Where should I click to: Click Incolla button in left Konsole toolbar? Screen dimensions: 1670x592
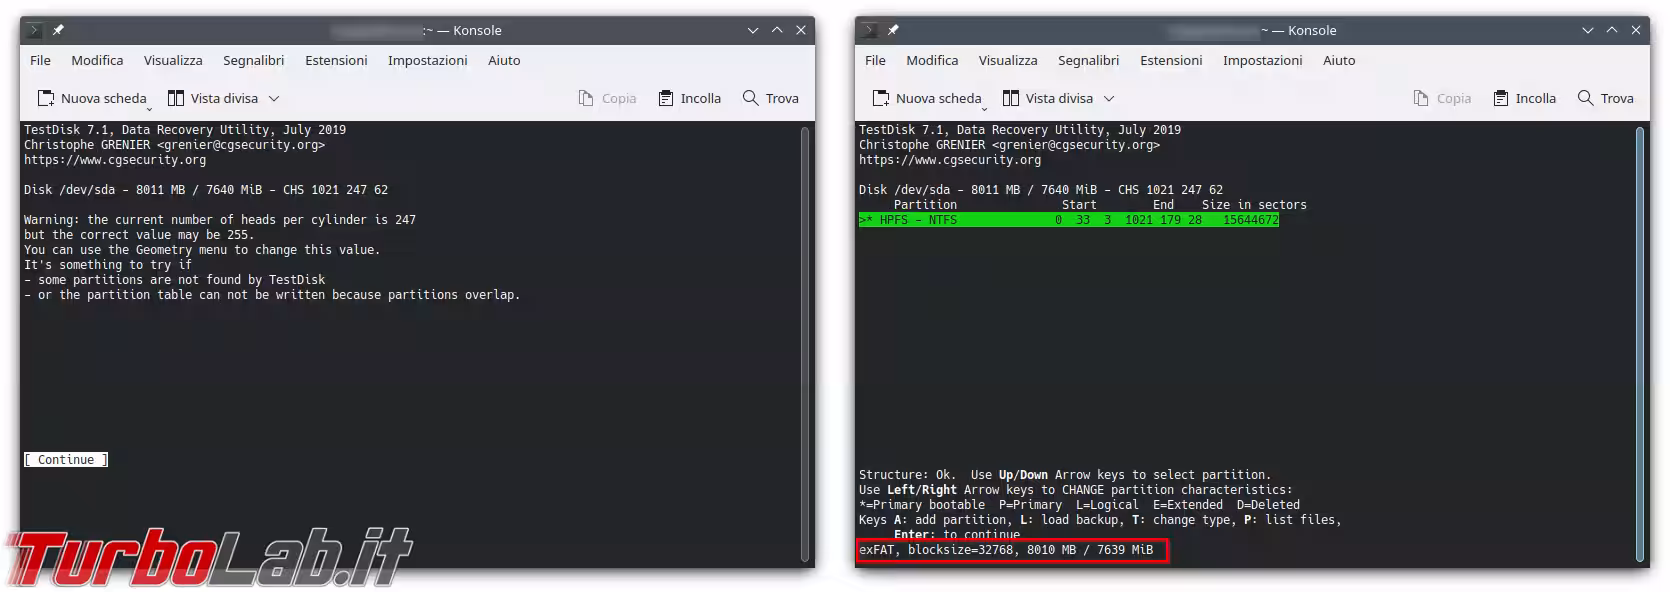[x=690, y=98]
